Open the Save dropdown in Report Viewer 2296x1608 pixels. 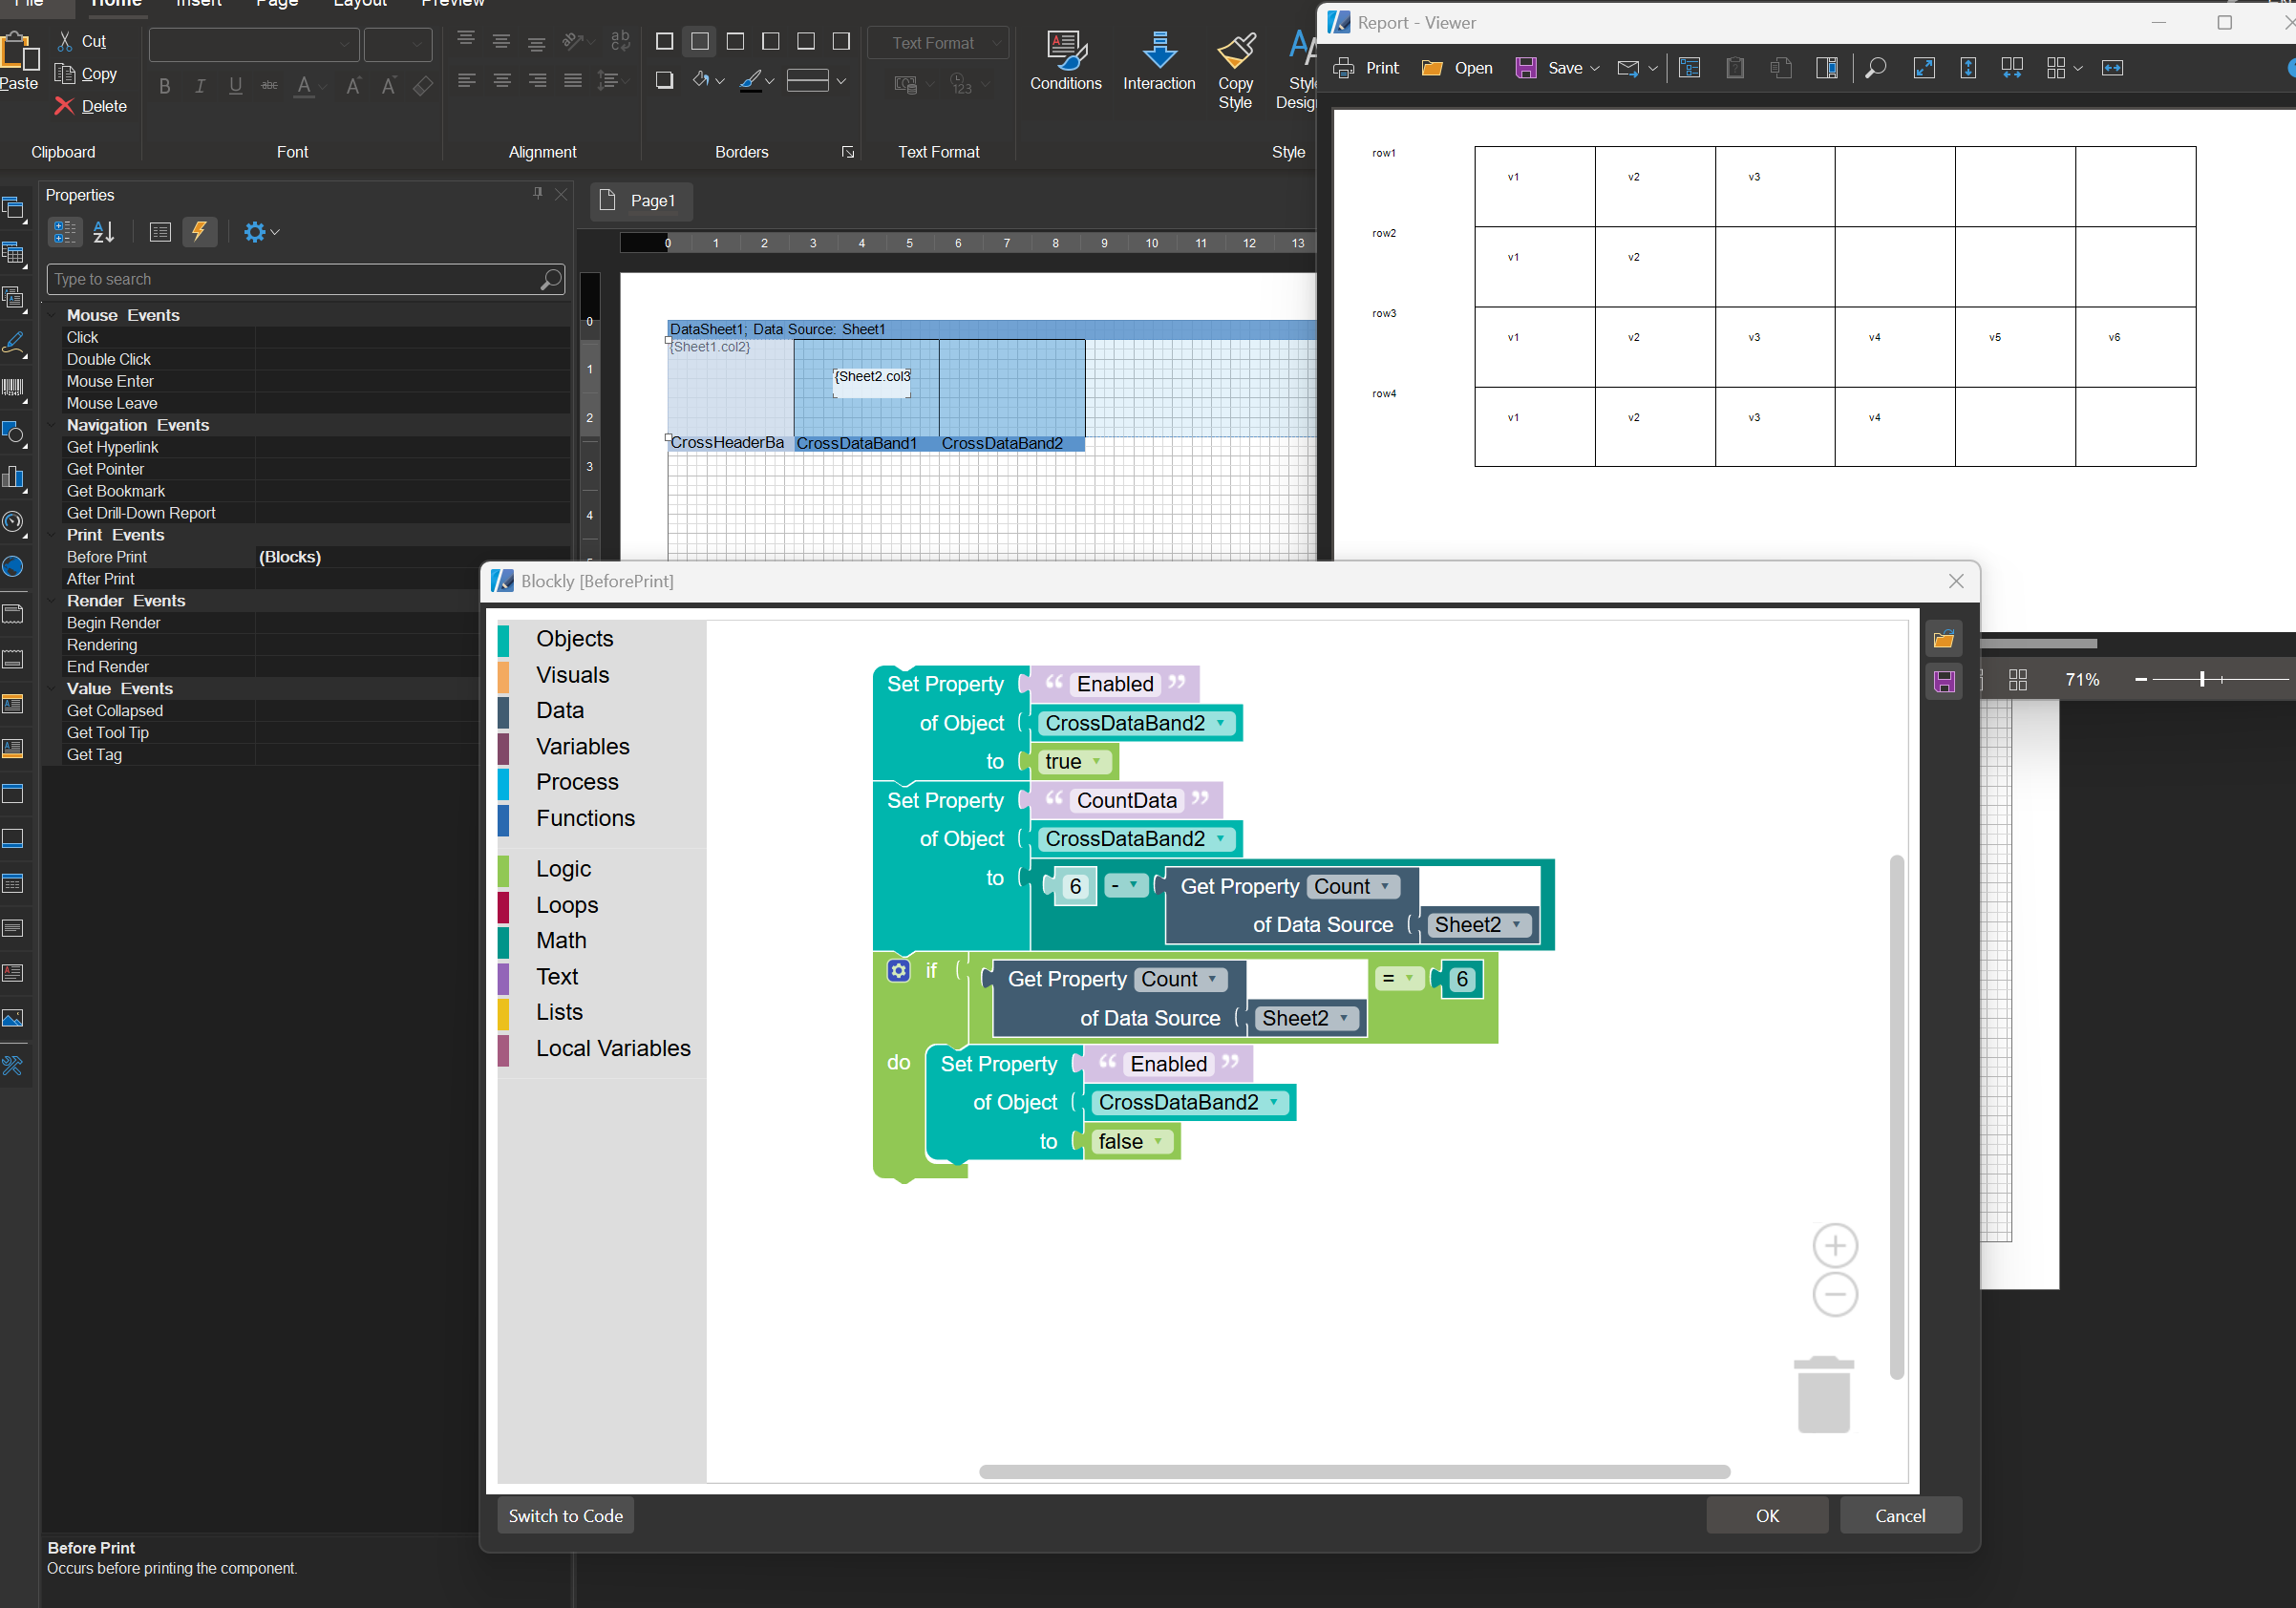(x=1595, y=68)
